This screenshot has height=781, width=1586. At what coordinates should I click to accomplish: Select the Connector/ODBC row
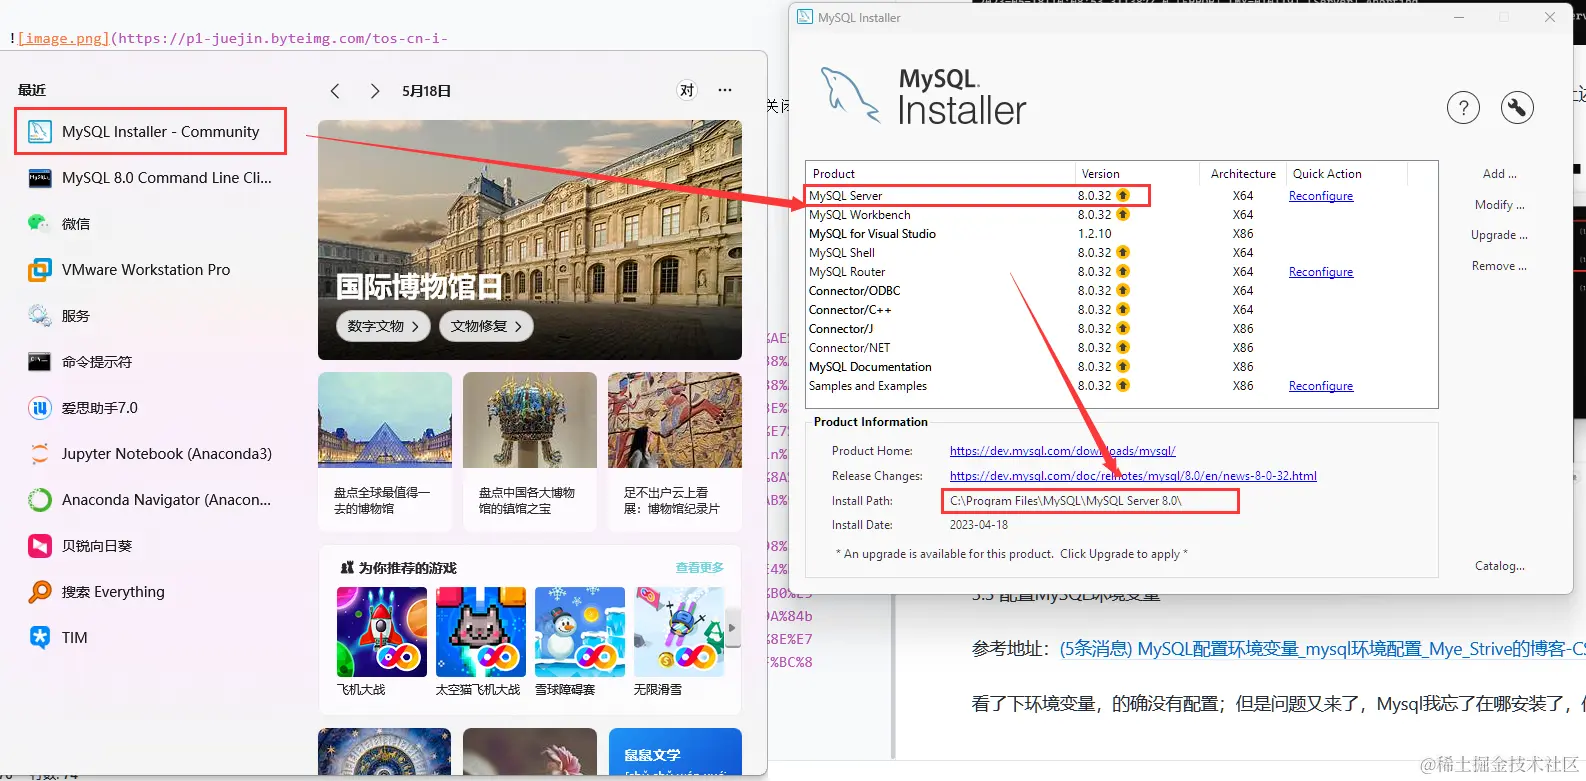[1121, 291]
